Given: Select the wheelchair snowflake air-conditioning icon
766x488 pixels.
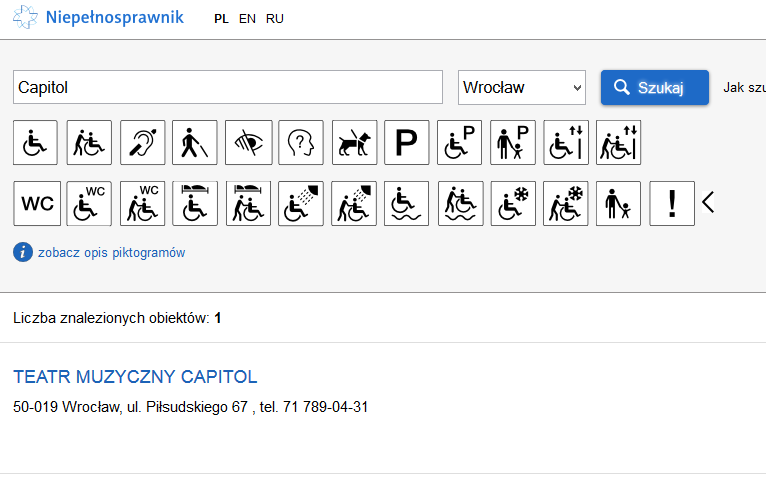Looking at the screenshot, I should tap(513, 204).
